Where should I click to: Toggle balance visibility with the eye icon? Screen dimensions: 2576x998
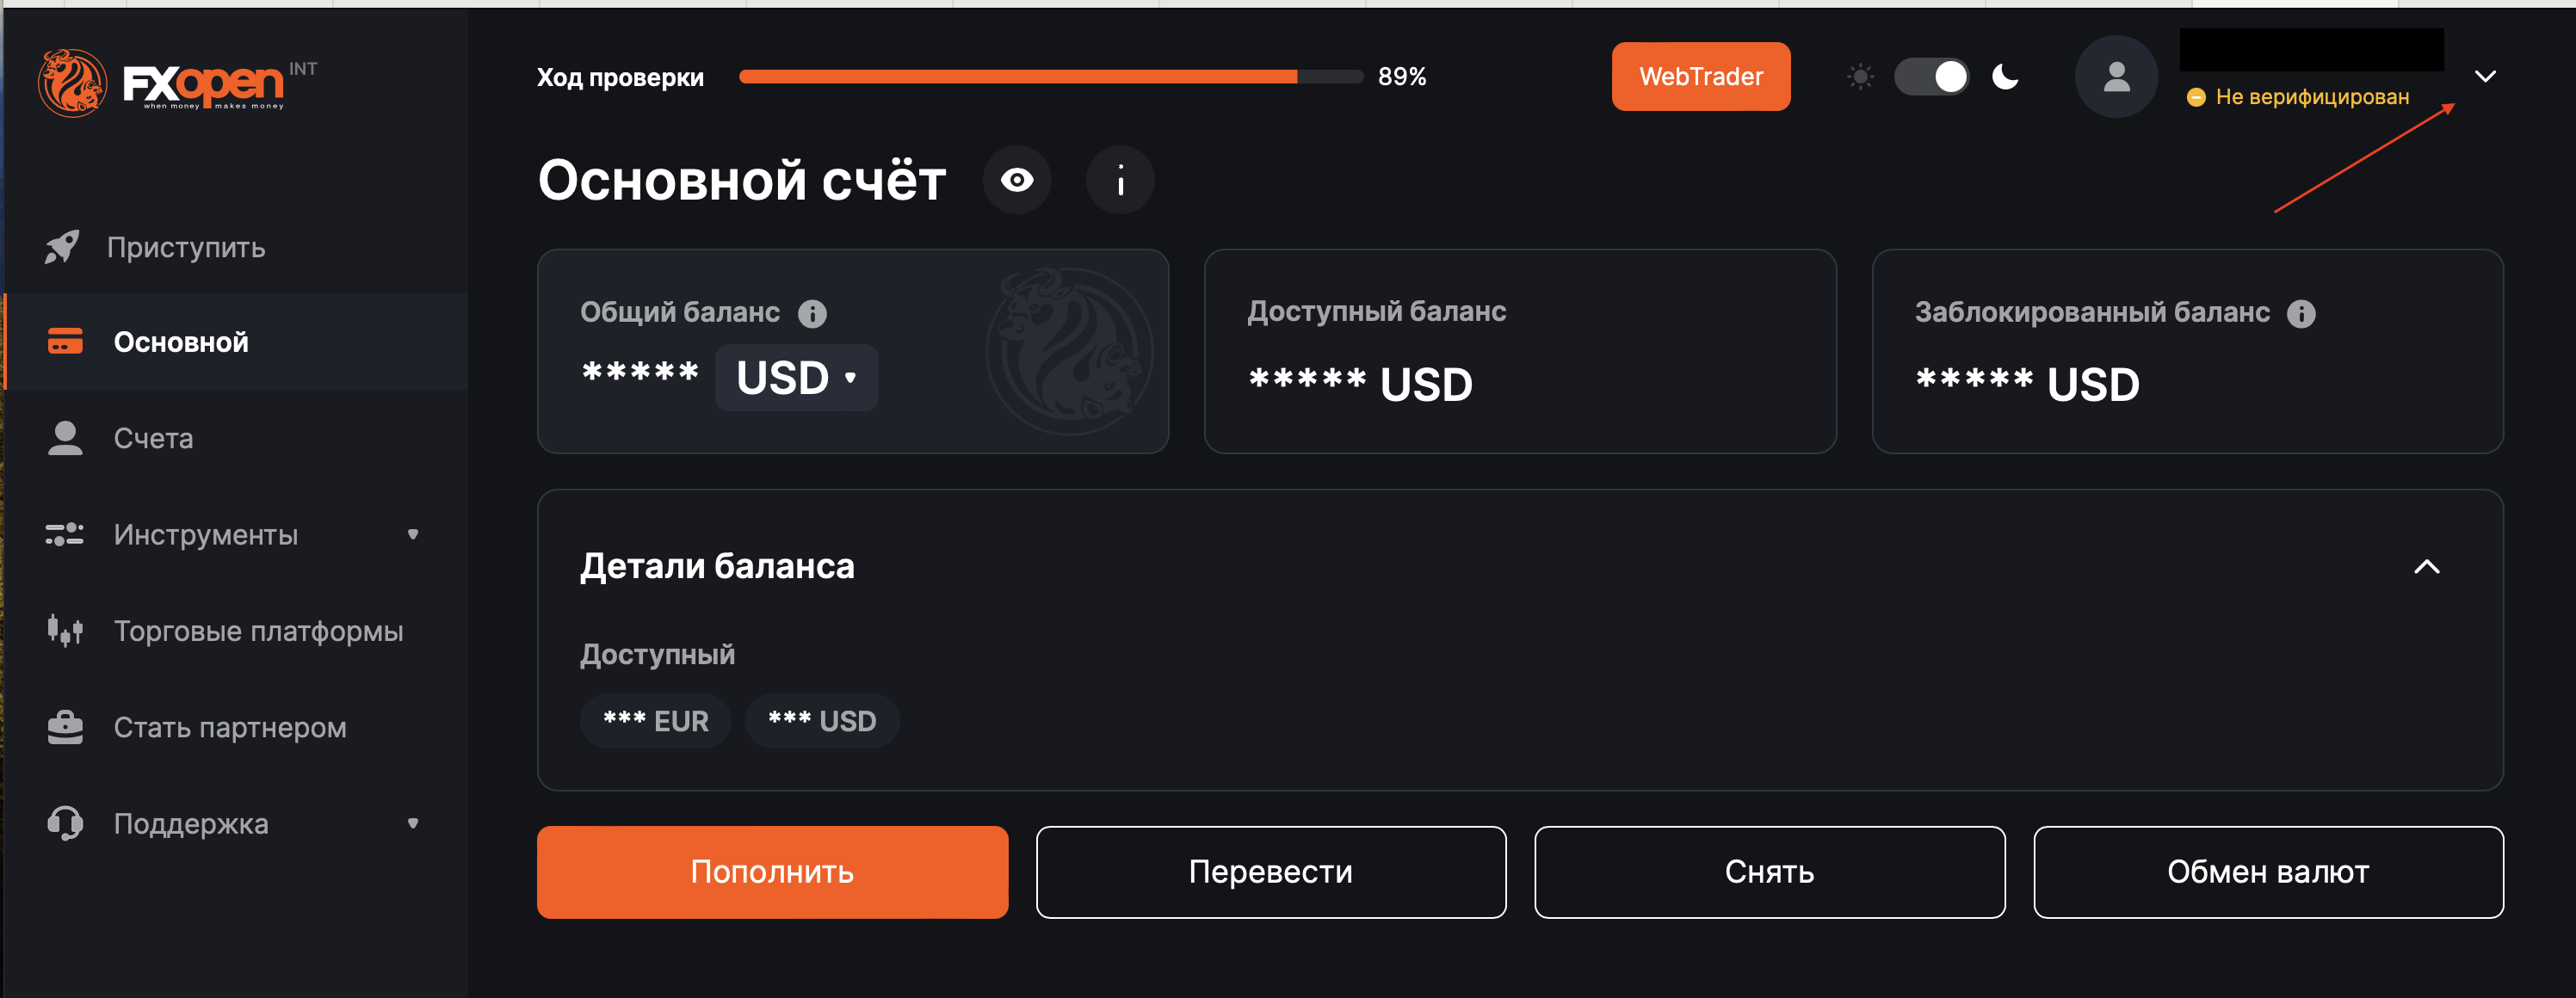1017,180
